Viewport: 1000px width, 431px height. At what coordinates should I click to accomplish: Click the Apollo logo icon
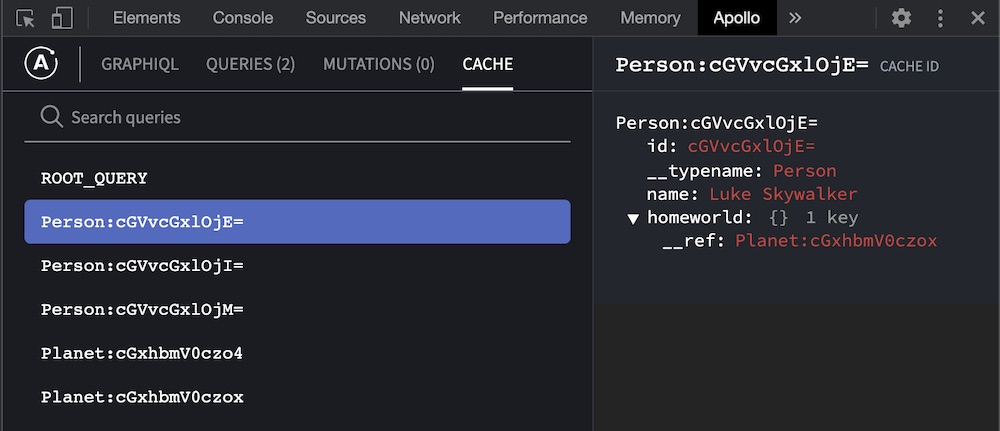pyautogui.click(x=41, y=64)
